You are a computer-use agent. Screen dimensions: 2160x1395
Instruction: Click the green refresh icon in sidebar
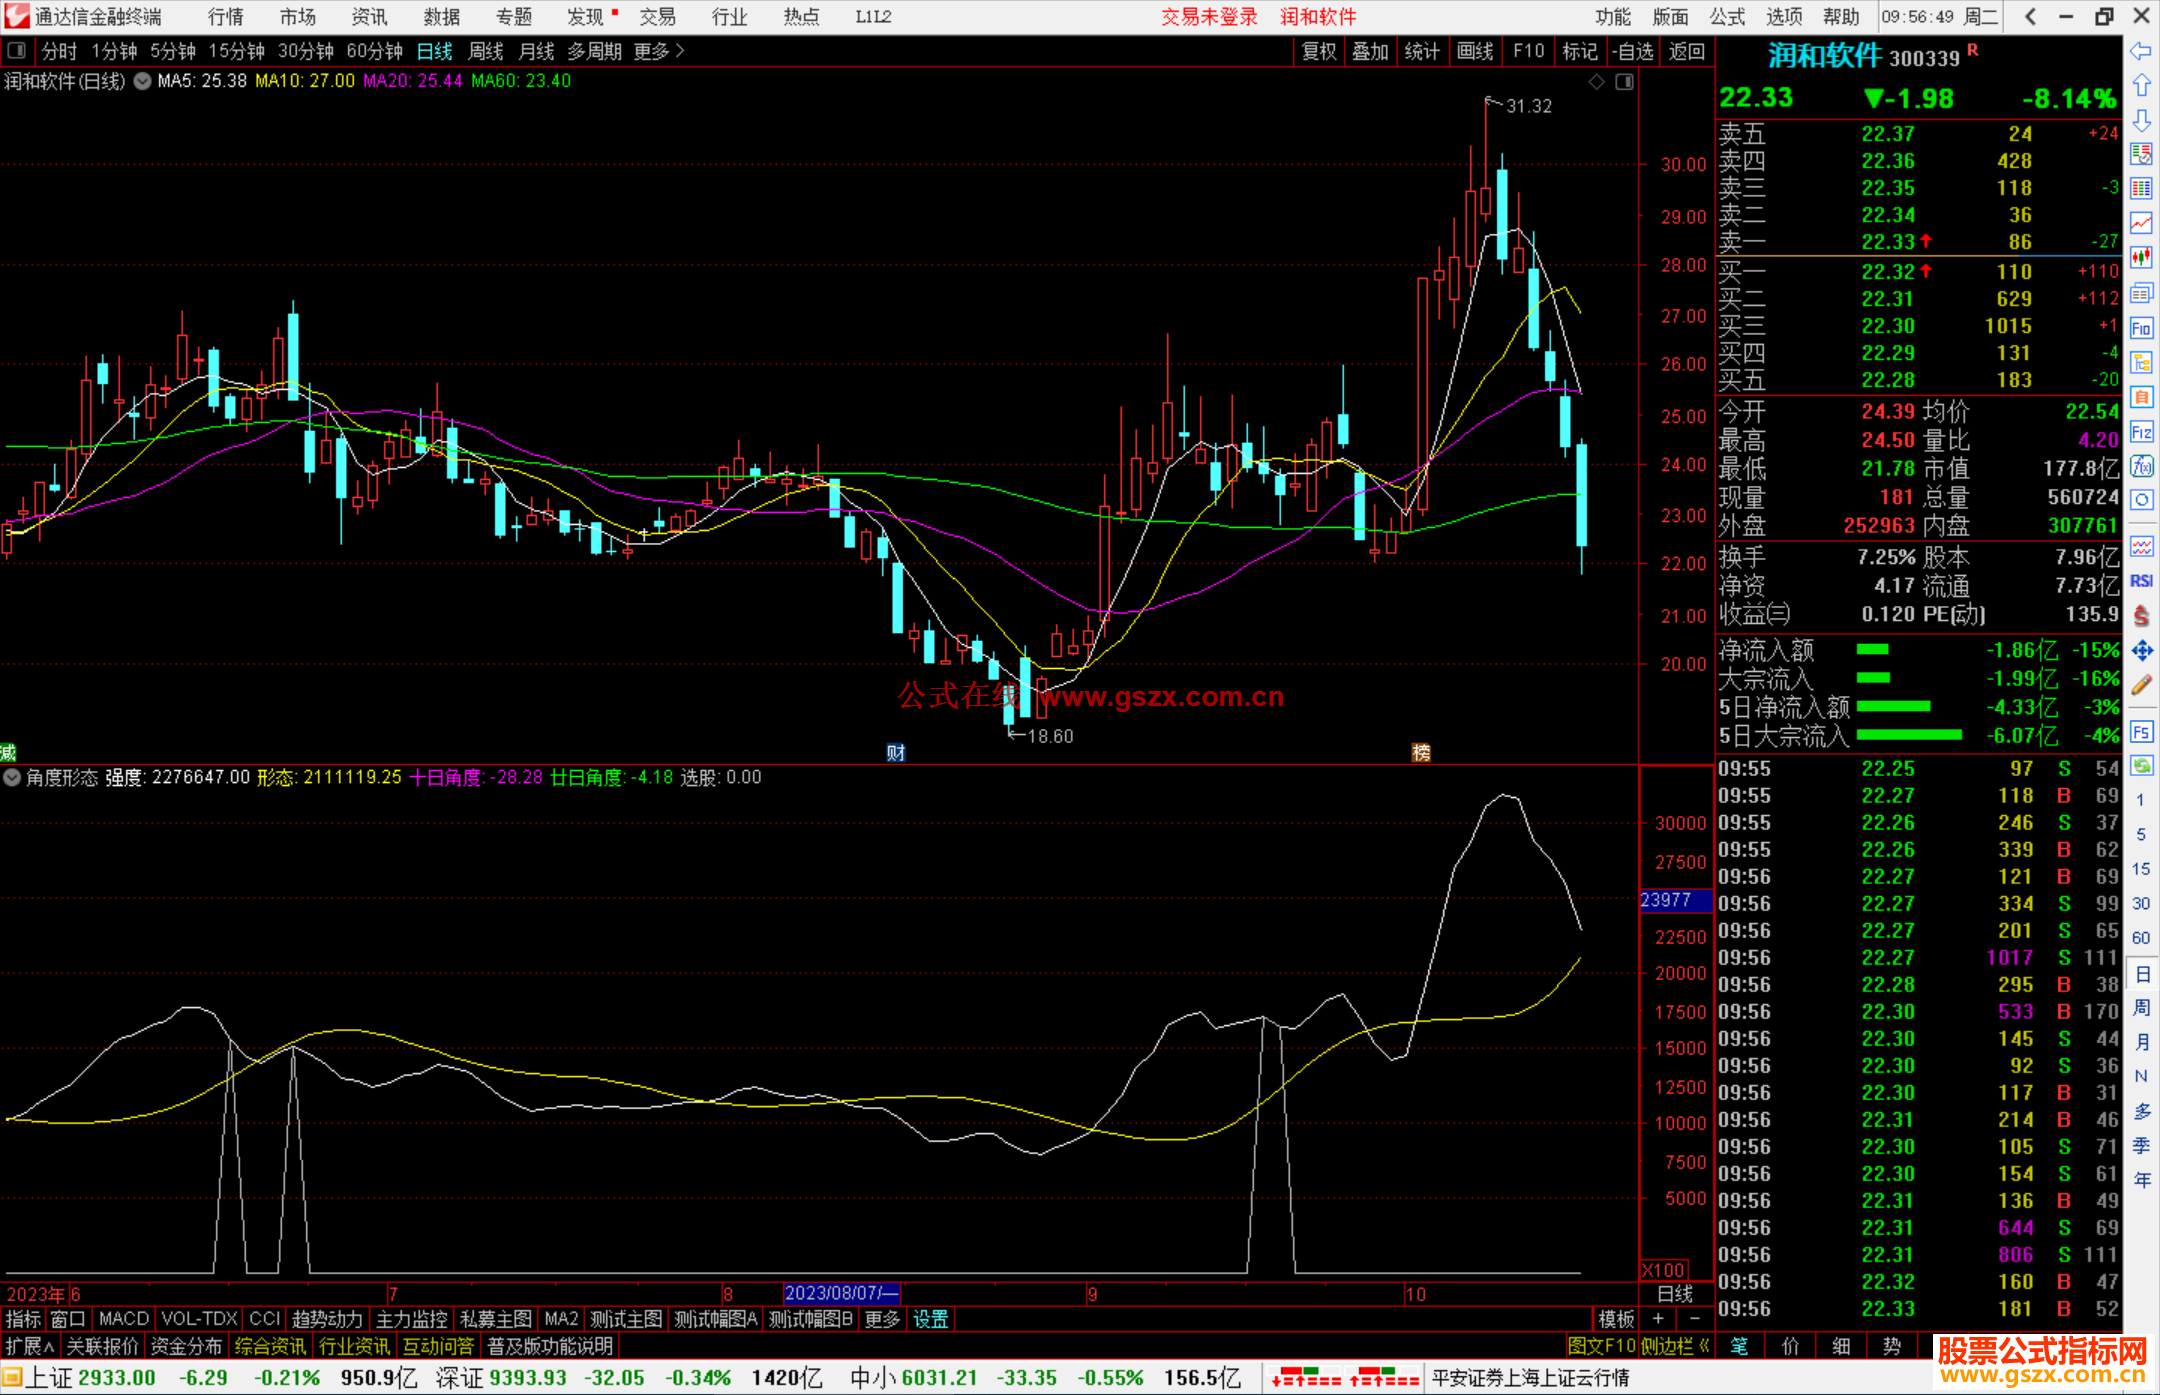pyautogui.click(x=2141, y=766)
